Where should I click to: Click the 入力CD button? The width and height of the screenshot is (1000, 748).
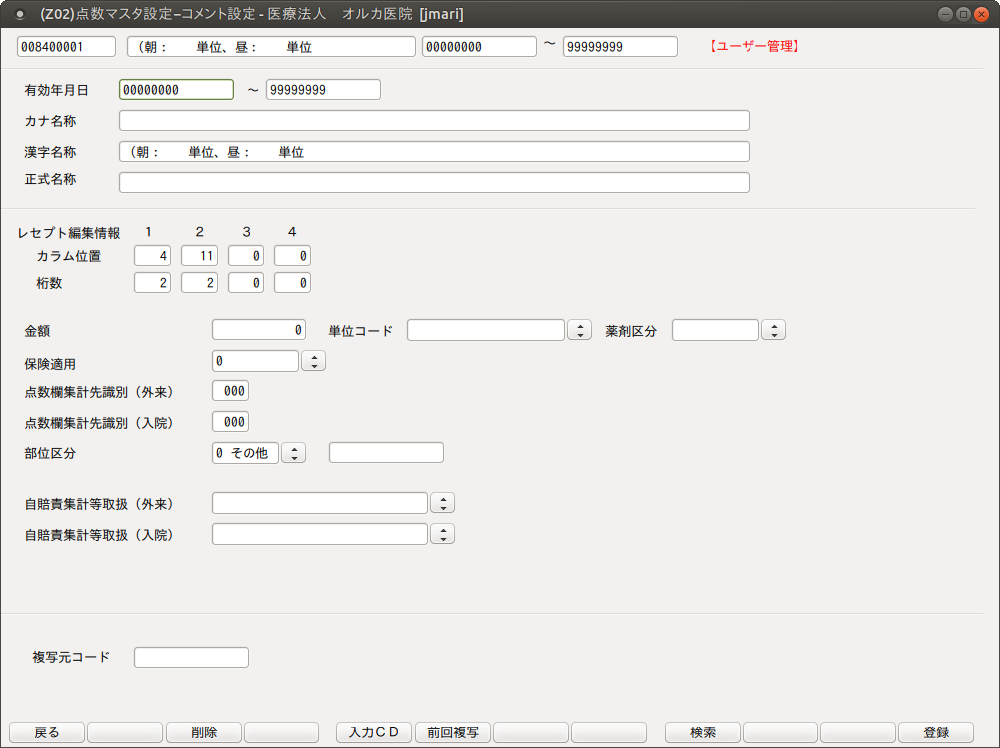pos(373,732)
